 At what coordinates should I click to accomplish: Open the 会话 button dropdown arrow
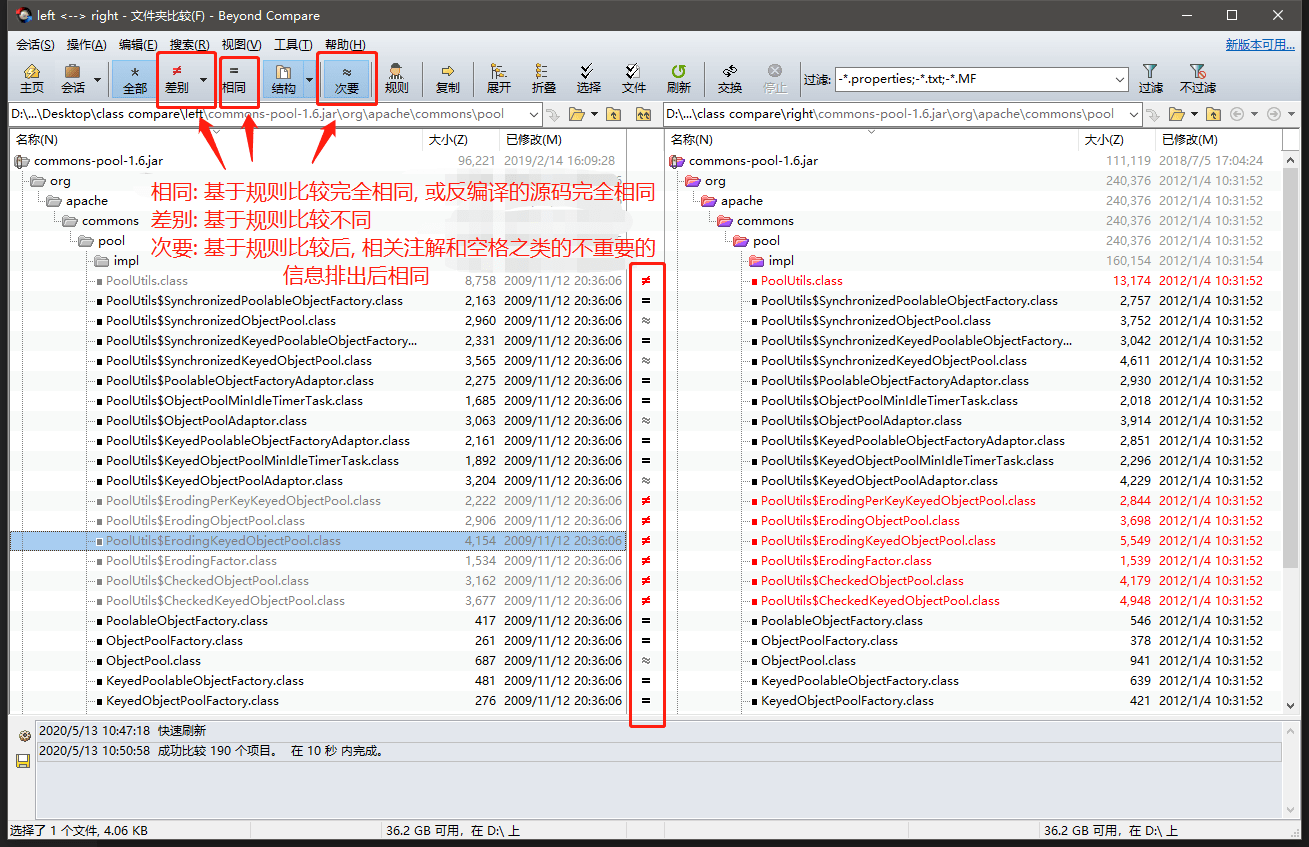[x=97, y=80]
